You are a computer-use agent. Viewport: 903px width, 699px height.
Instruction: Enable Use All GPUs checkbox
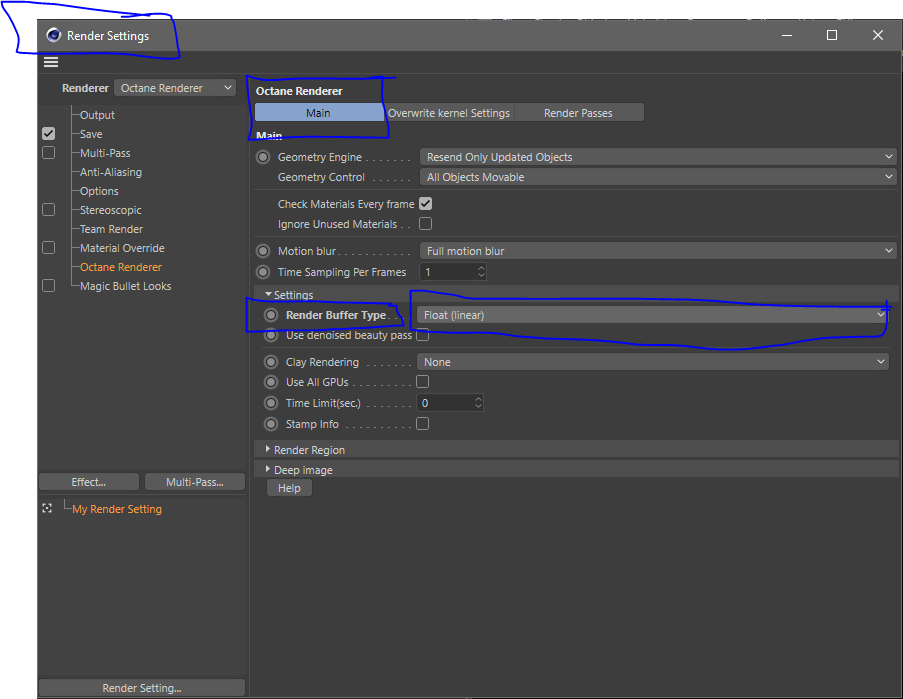pos(423,382)
